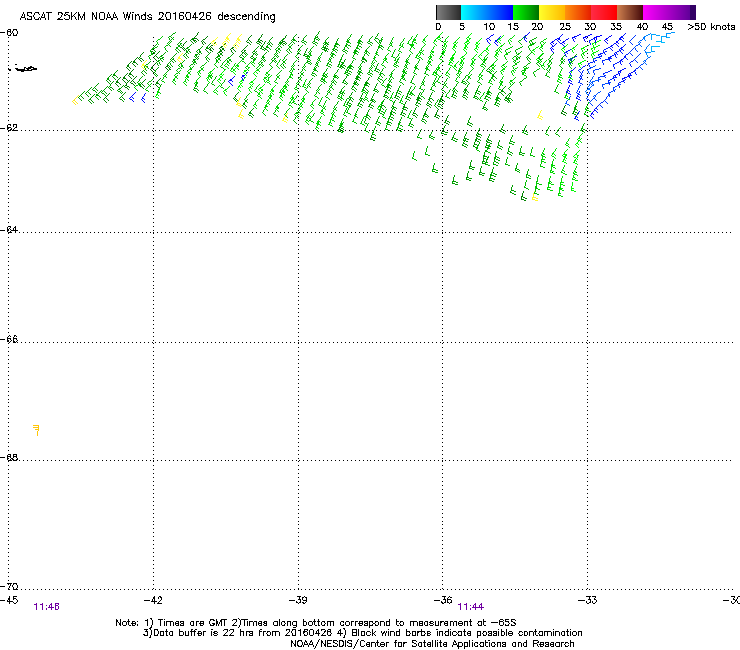This screenshot has height=650, width=740.
Task: Click the latitude label "-70"
Action: [9, 587]
